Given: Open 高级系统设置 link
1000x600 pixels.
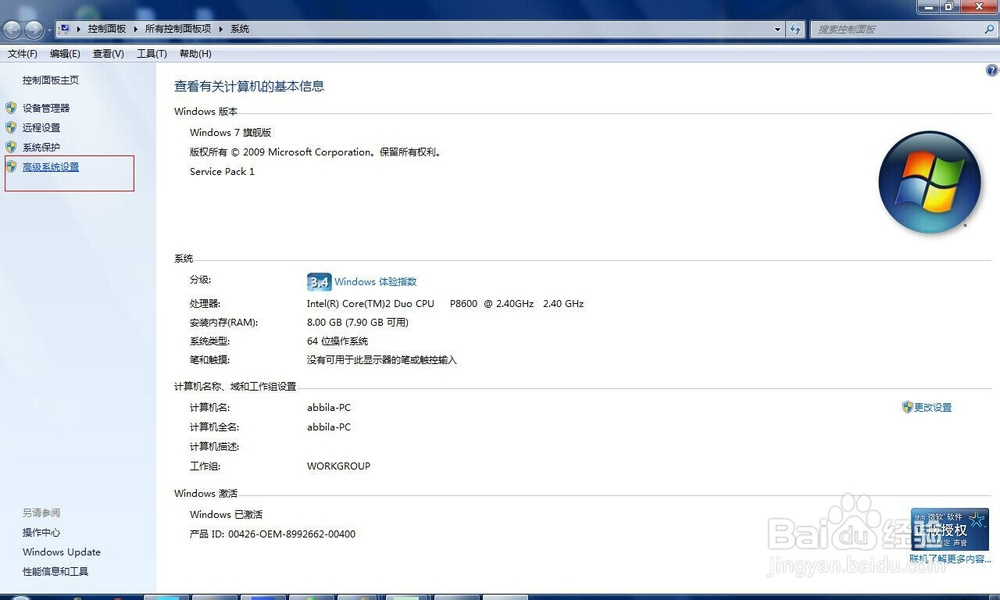Looking at the screenshot, I should [51, 167].
